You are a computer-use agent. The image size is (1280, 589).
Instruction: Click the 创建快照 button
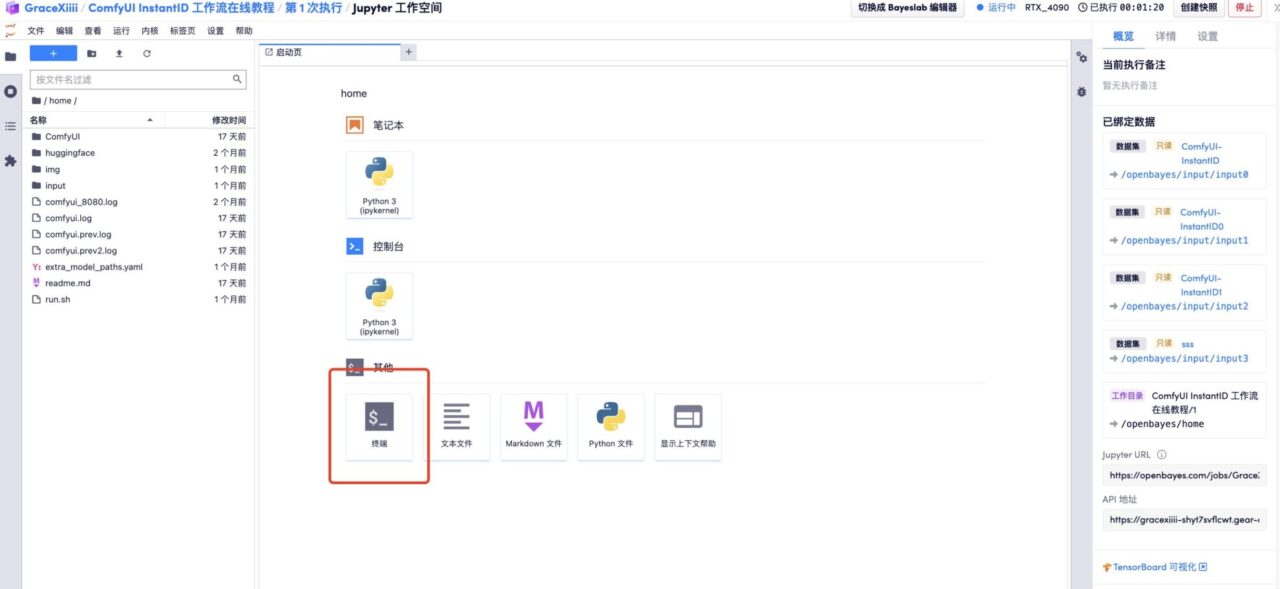(1199, 8)
